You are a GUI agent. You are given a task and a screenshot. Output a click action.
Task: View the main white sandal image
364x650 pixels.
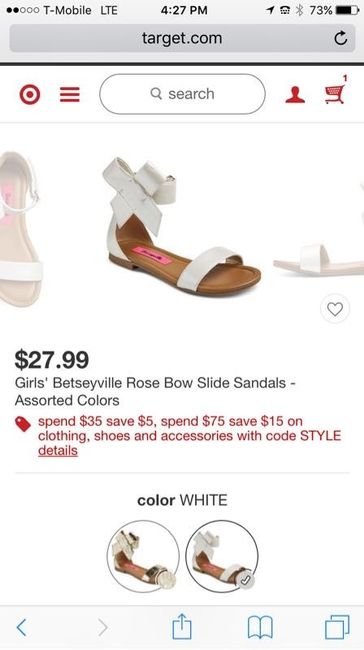point(182,227)
